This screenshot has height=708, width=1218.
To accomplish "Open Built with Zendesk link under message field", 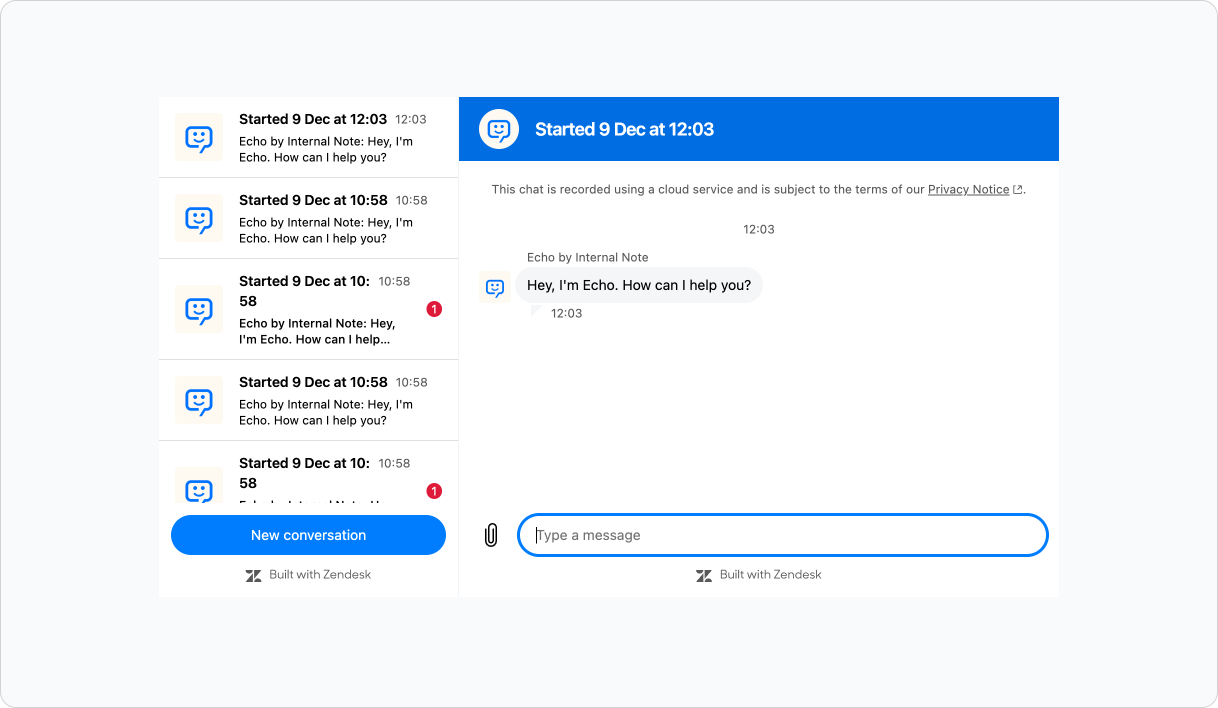I will [770, 575].
